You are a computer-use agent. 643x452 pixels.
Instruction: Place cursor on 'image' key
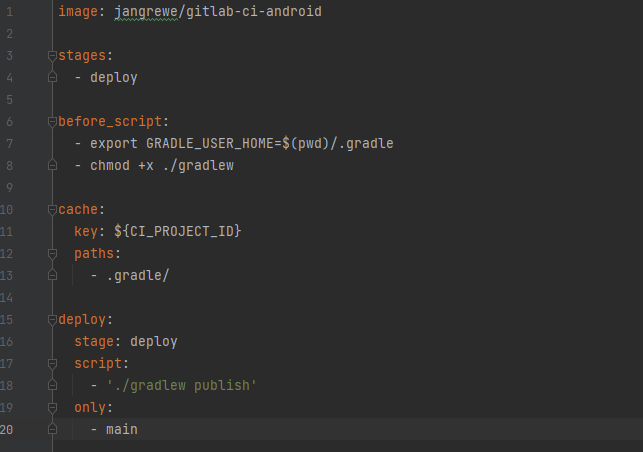point(77,11)
